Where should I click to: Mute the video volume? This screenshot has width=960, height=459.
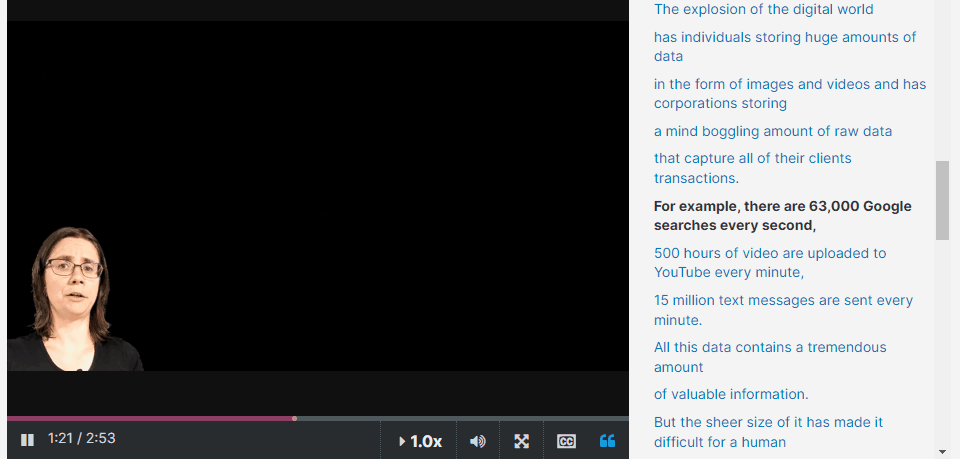pyautogui.click(x=478, y=441)
